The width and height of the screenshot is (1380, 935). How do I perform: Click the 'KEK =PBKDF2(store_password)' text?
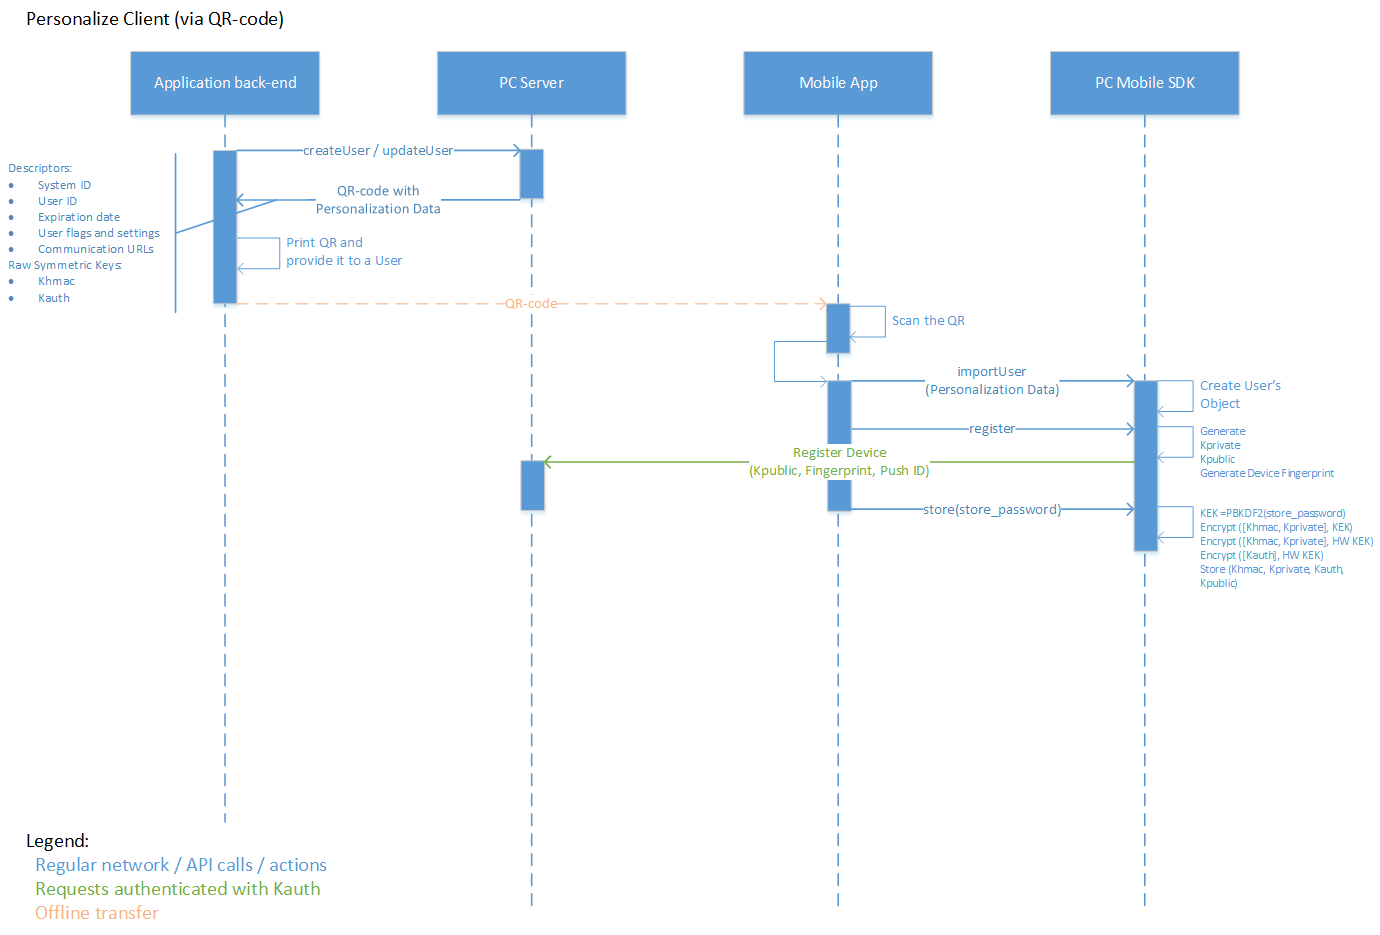click(1273, 514)
